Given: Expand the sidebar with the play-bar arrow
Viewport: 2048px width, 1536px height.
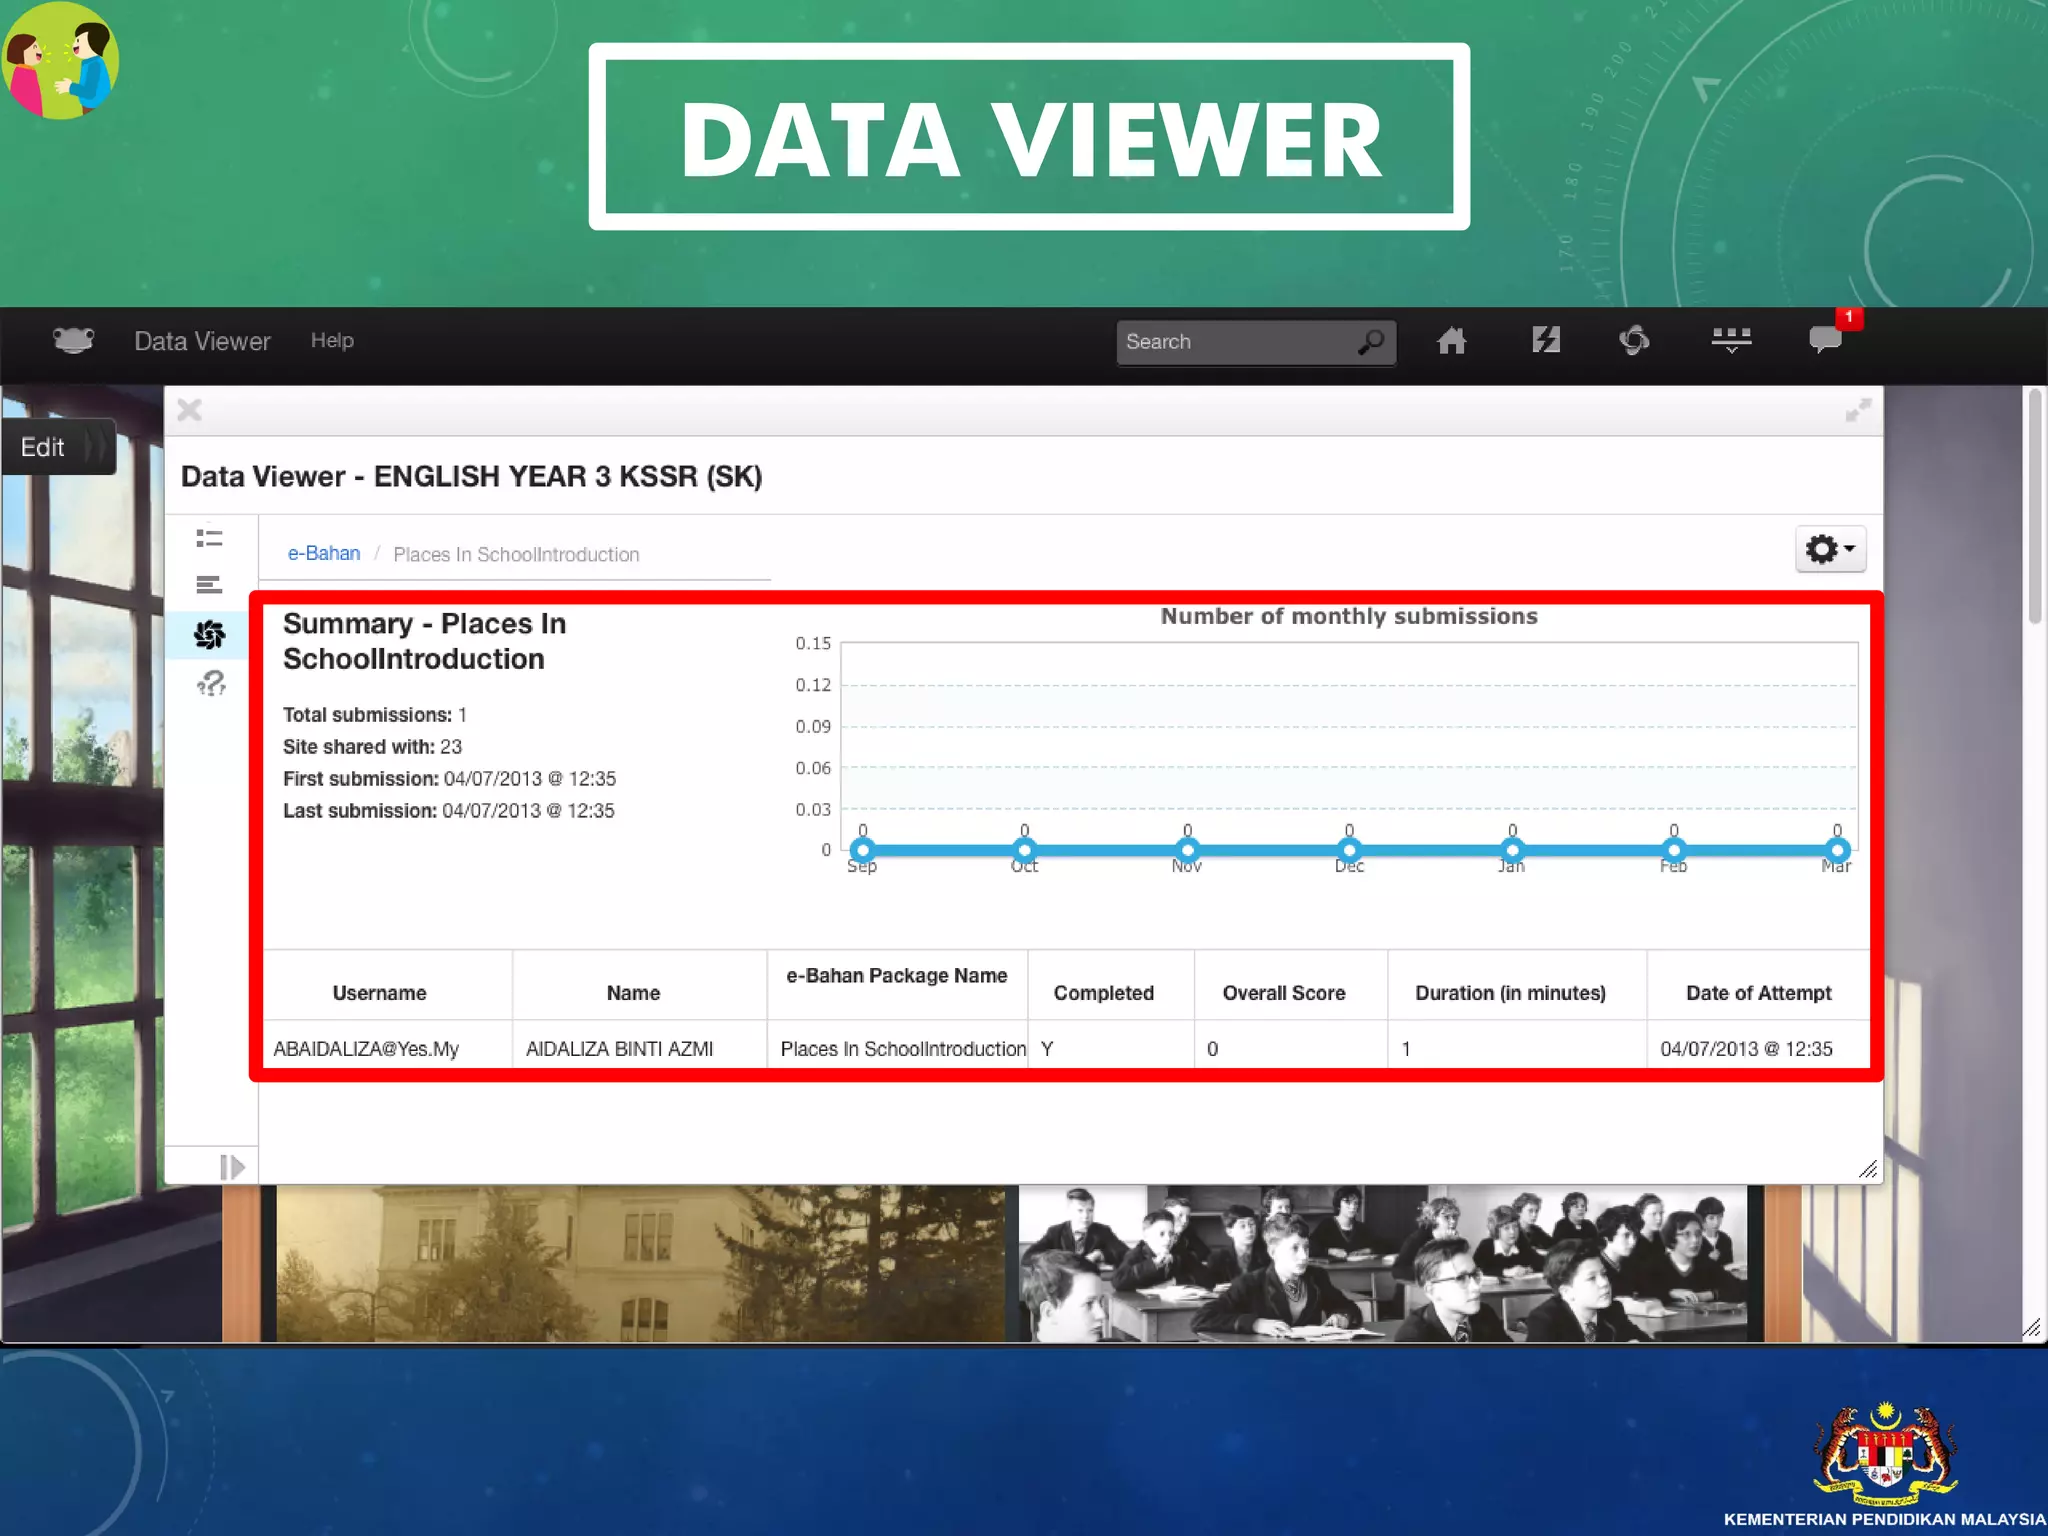Looking at the screenshot, I should tap(232, 1167).
